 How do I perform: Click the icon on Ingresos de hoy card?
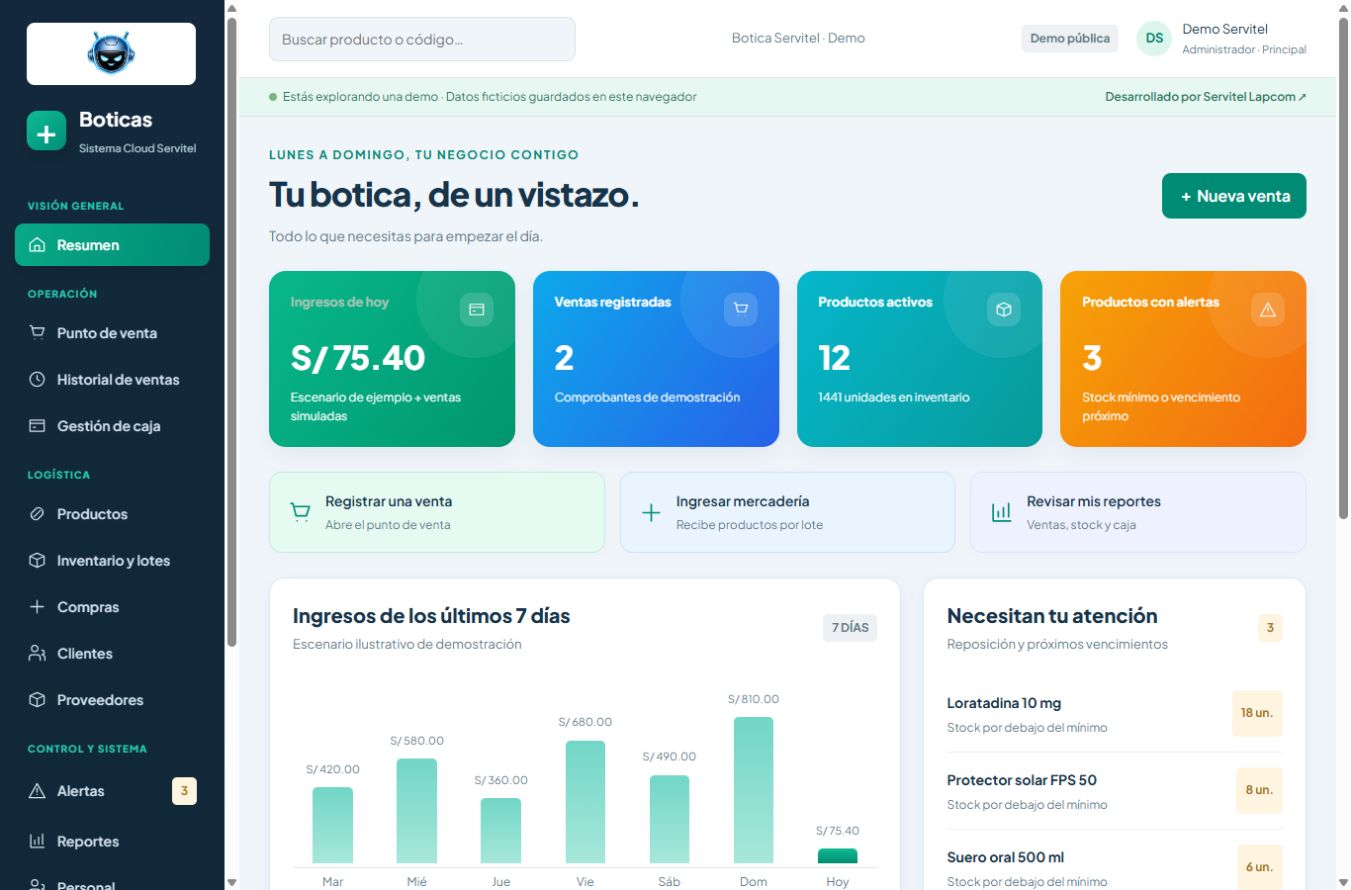tap(476, 310)
